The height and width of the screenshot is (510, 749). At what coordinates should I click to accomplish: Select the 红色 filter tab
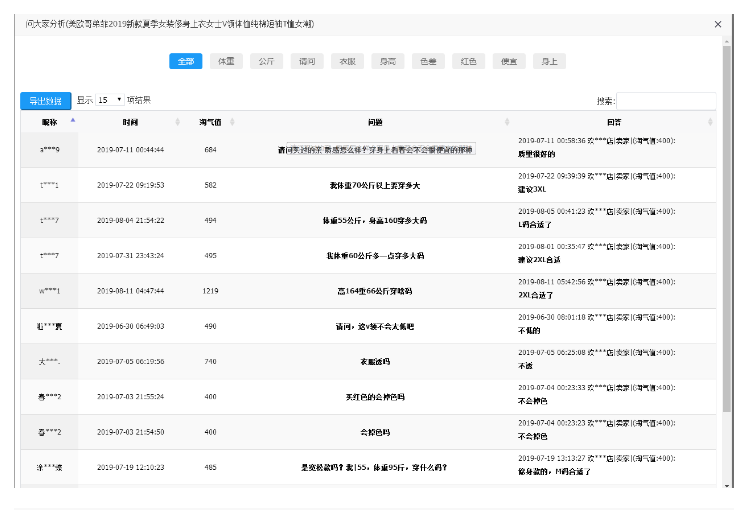click(x=469, y=61)
